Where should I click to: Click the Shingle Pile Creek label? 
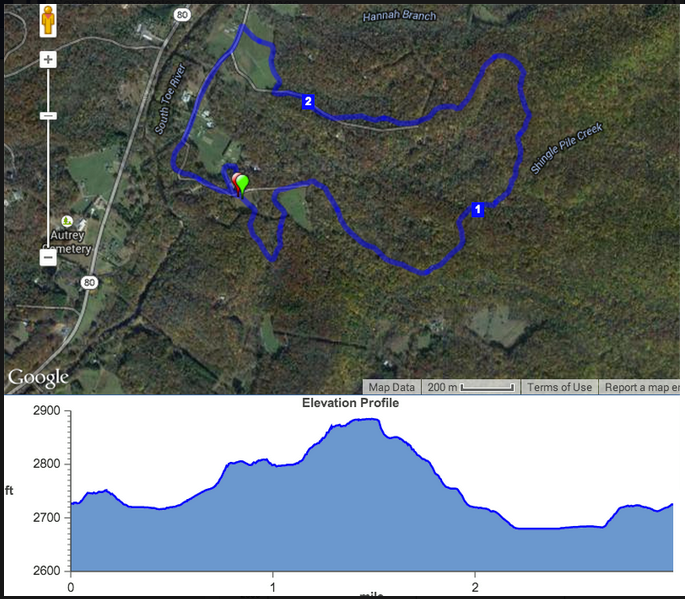[x=567, y=148]
